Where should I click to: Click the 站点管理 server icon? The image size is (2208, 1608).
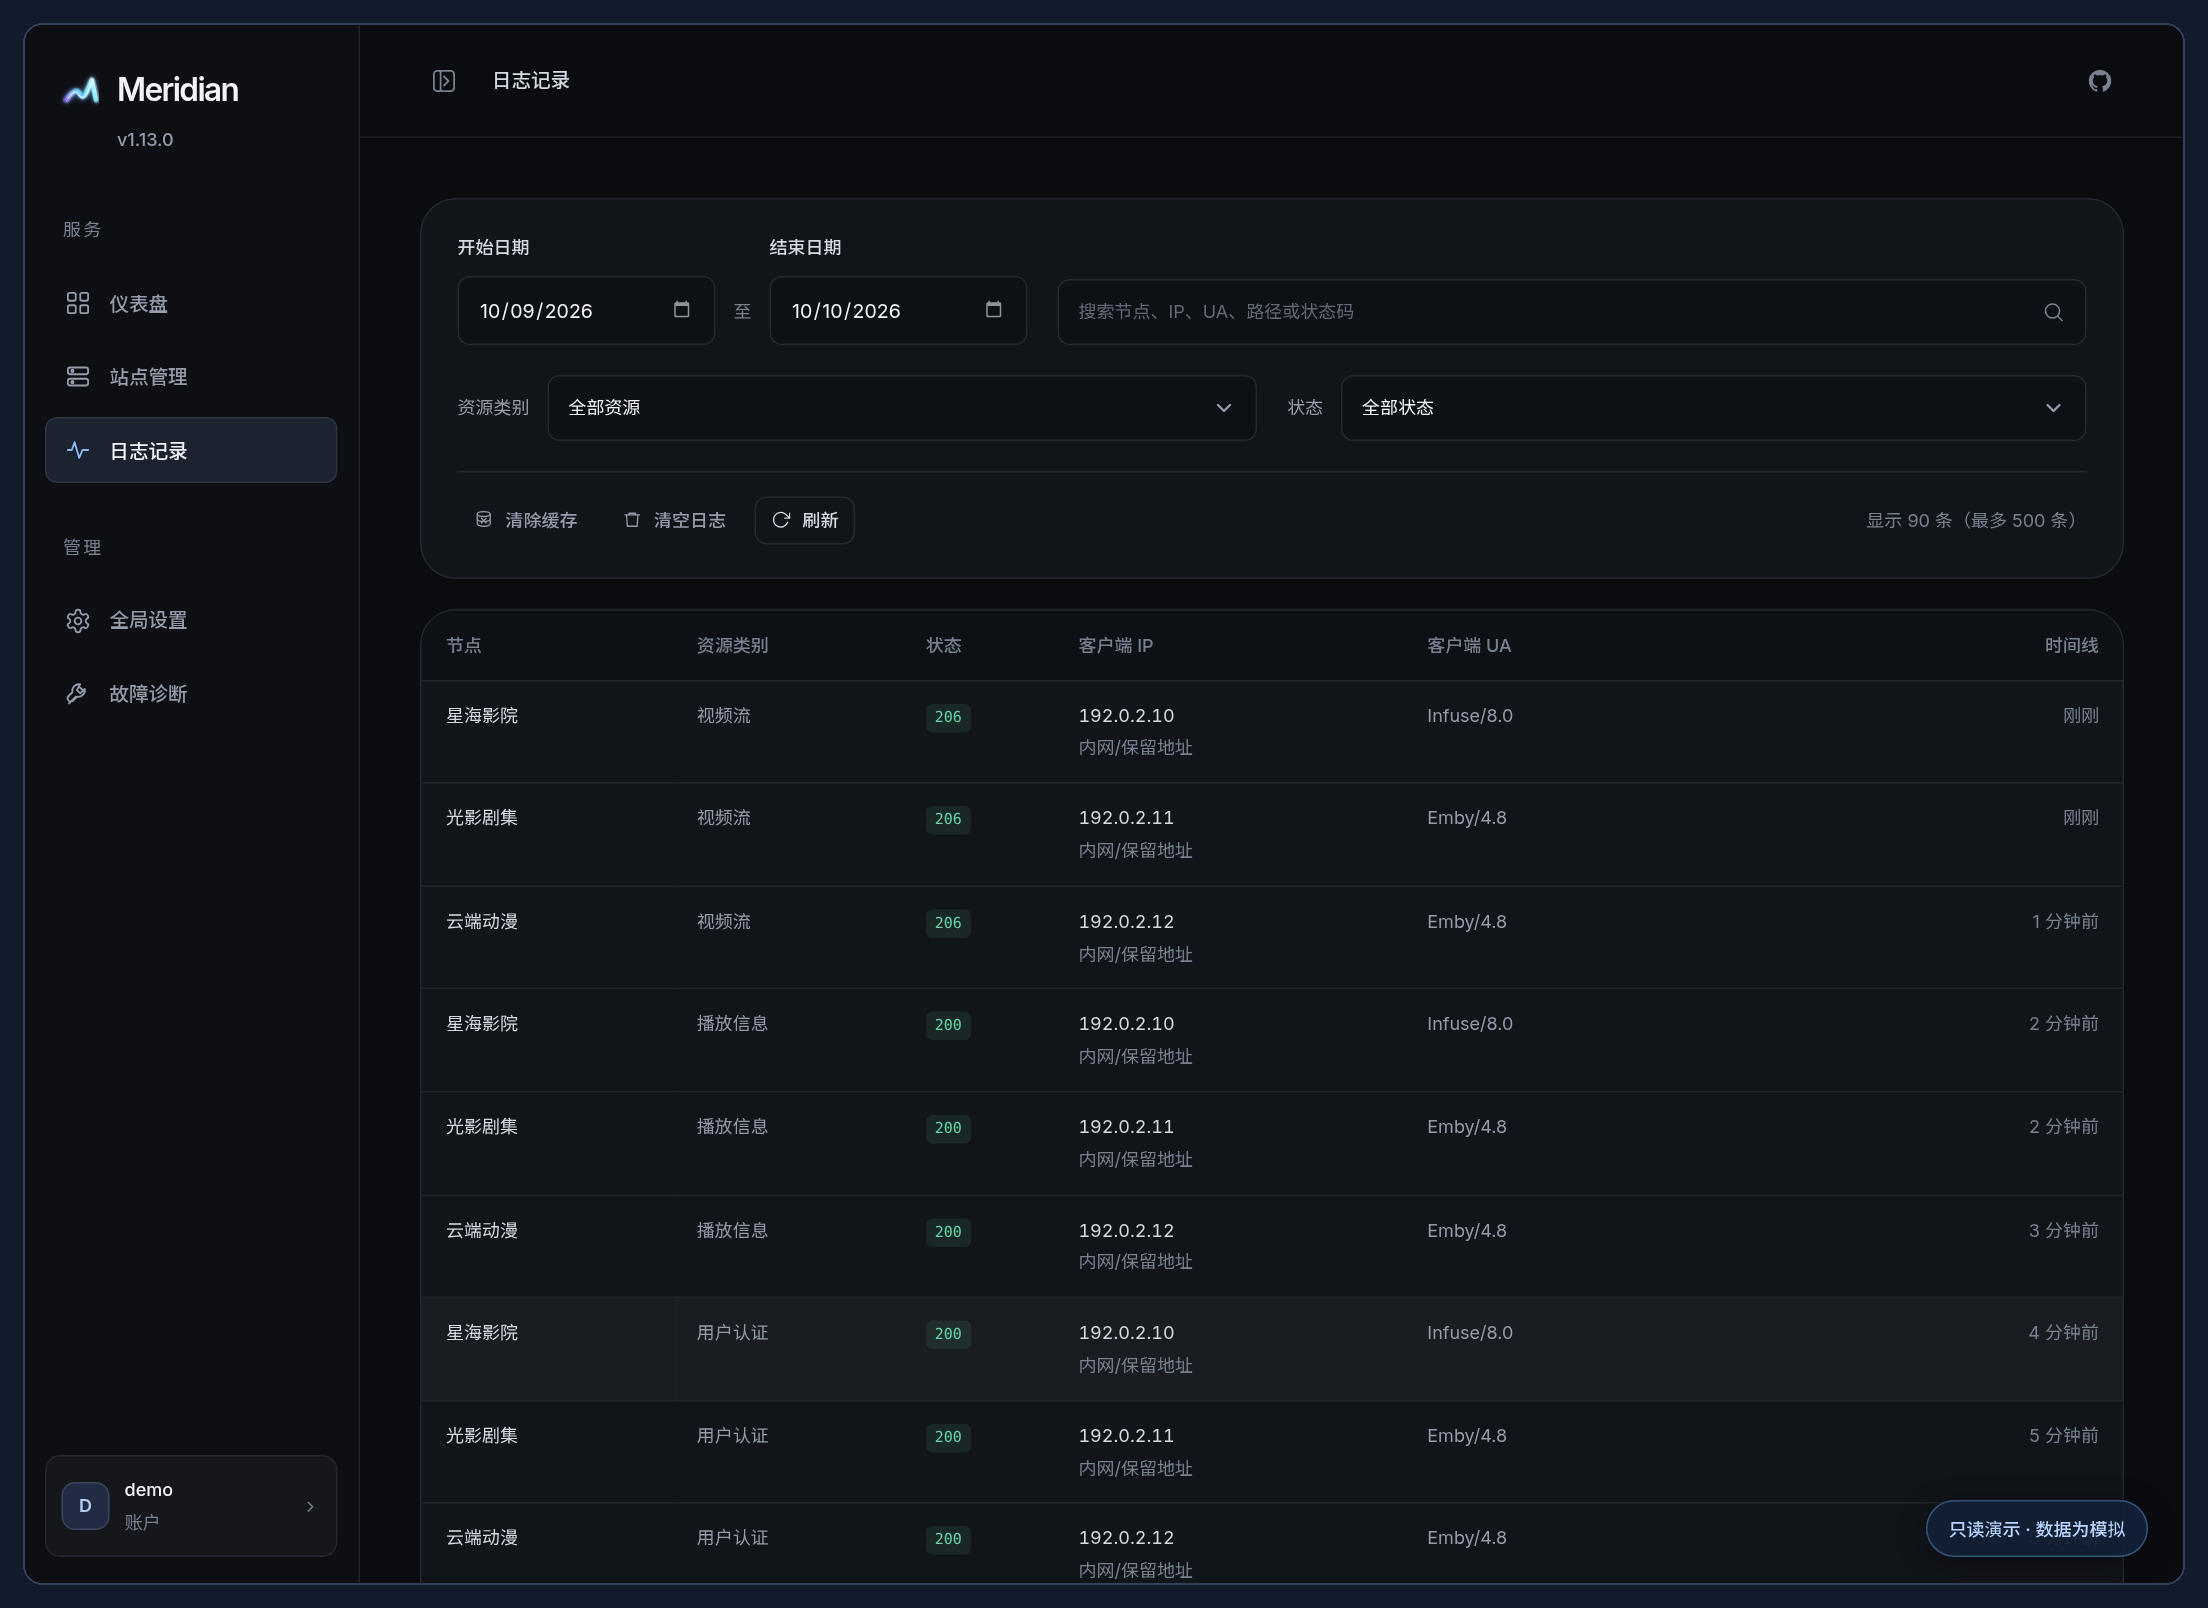tap(78, 376)
